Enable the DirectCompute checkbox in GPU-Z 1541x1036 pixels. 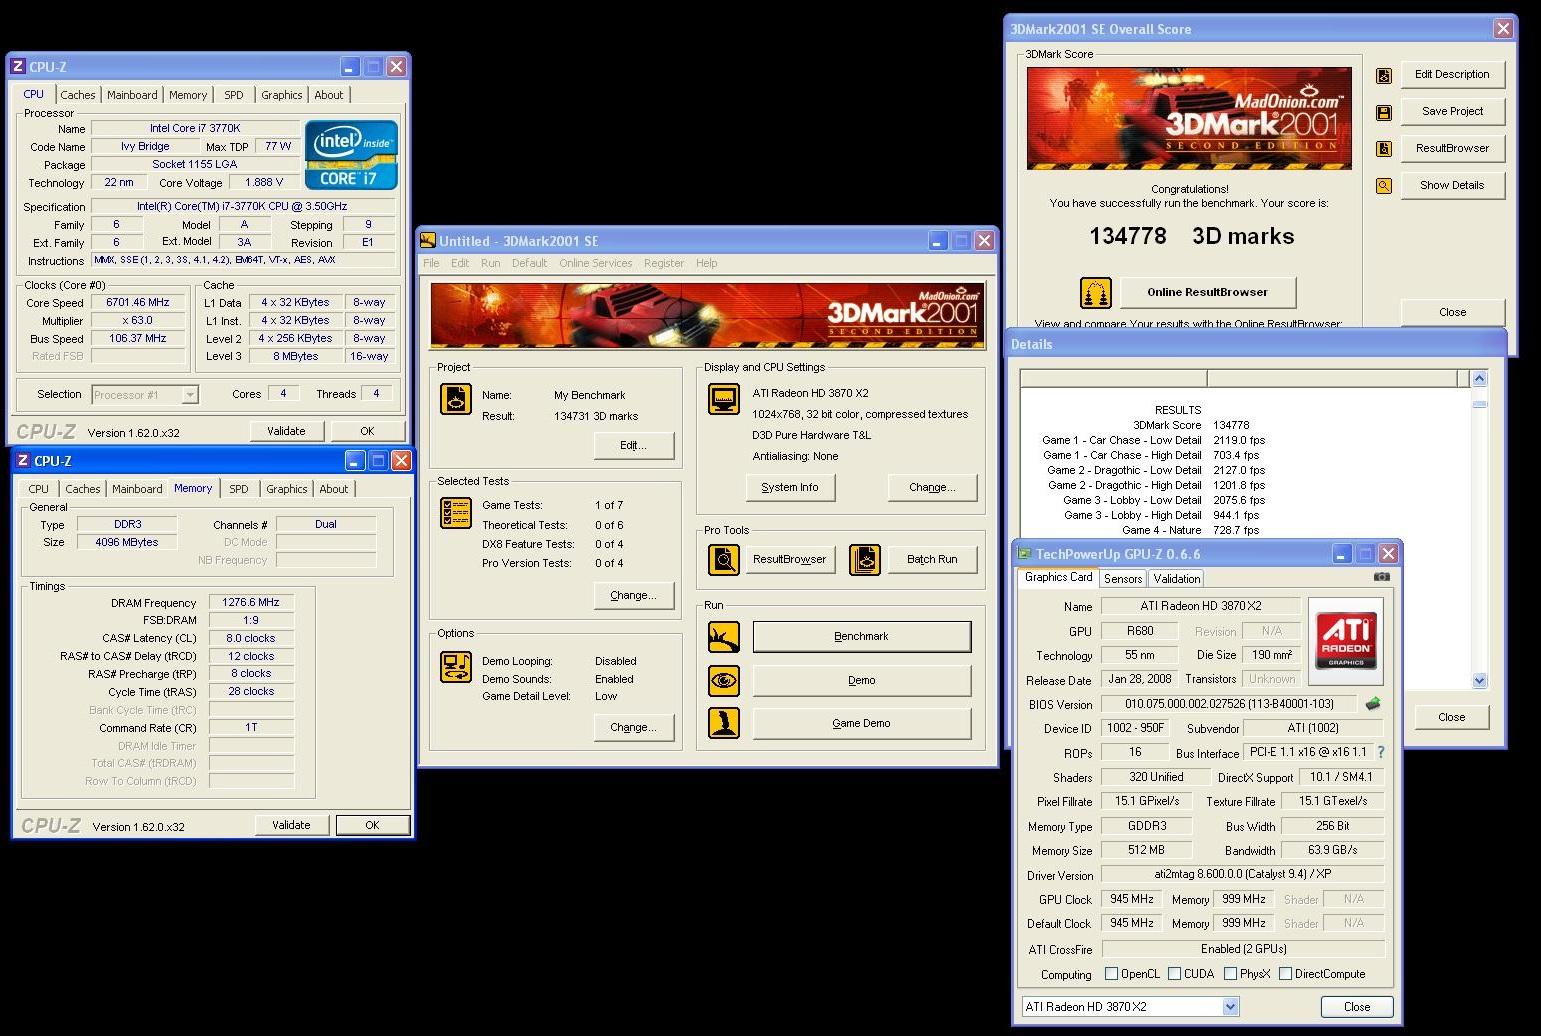(1285, 973)
